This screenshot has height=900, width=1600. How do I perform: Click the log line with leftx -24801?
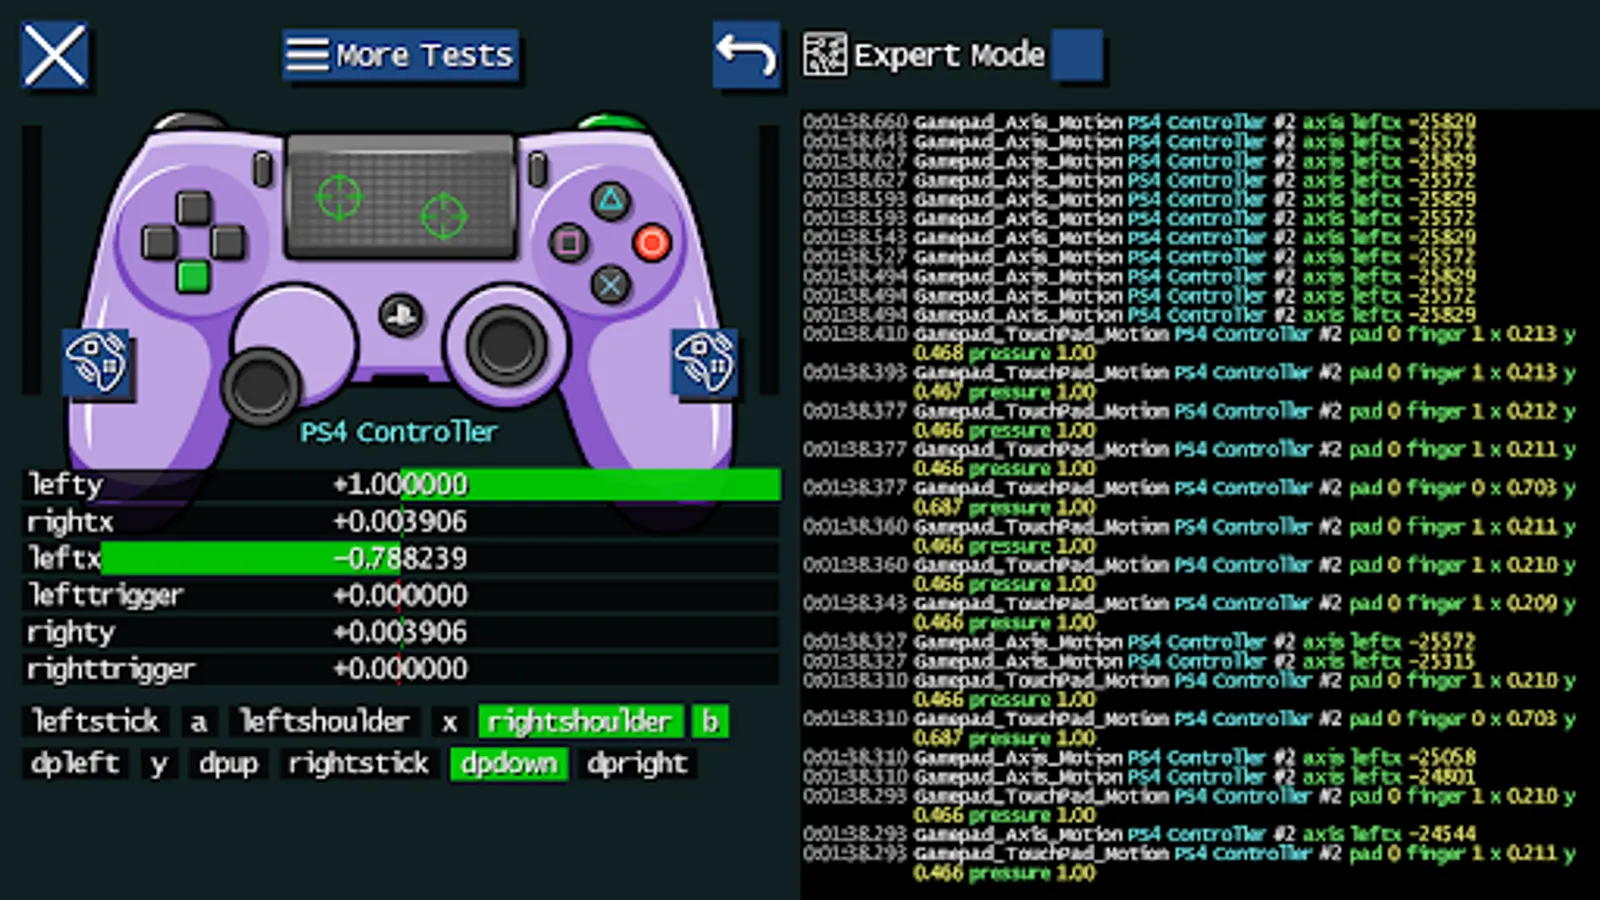(1139, 776)
